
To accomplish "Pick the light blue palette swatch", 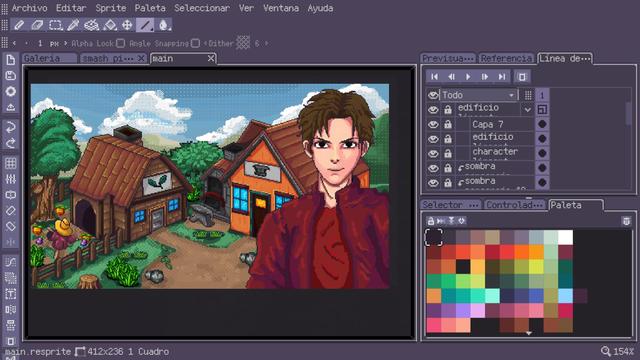I will click(565, 296).
